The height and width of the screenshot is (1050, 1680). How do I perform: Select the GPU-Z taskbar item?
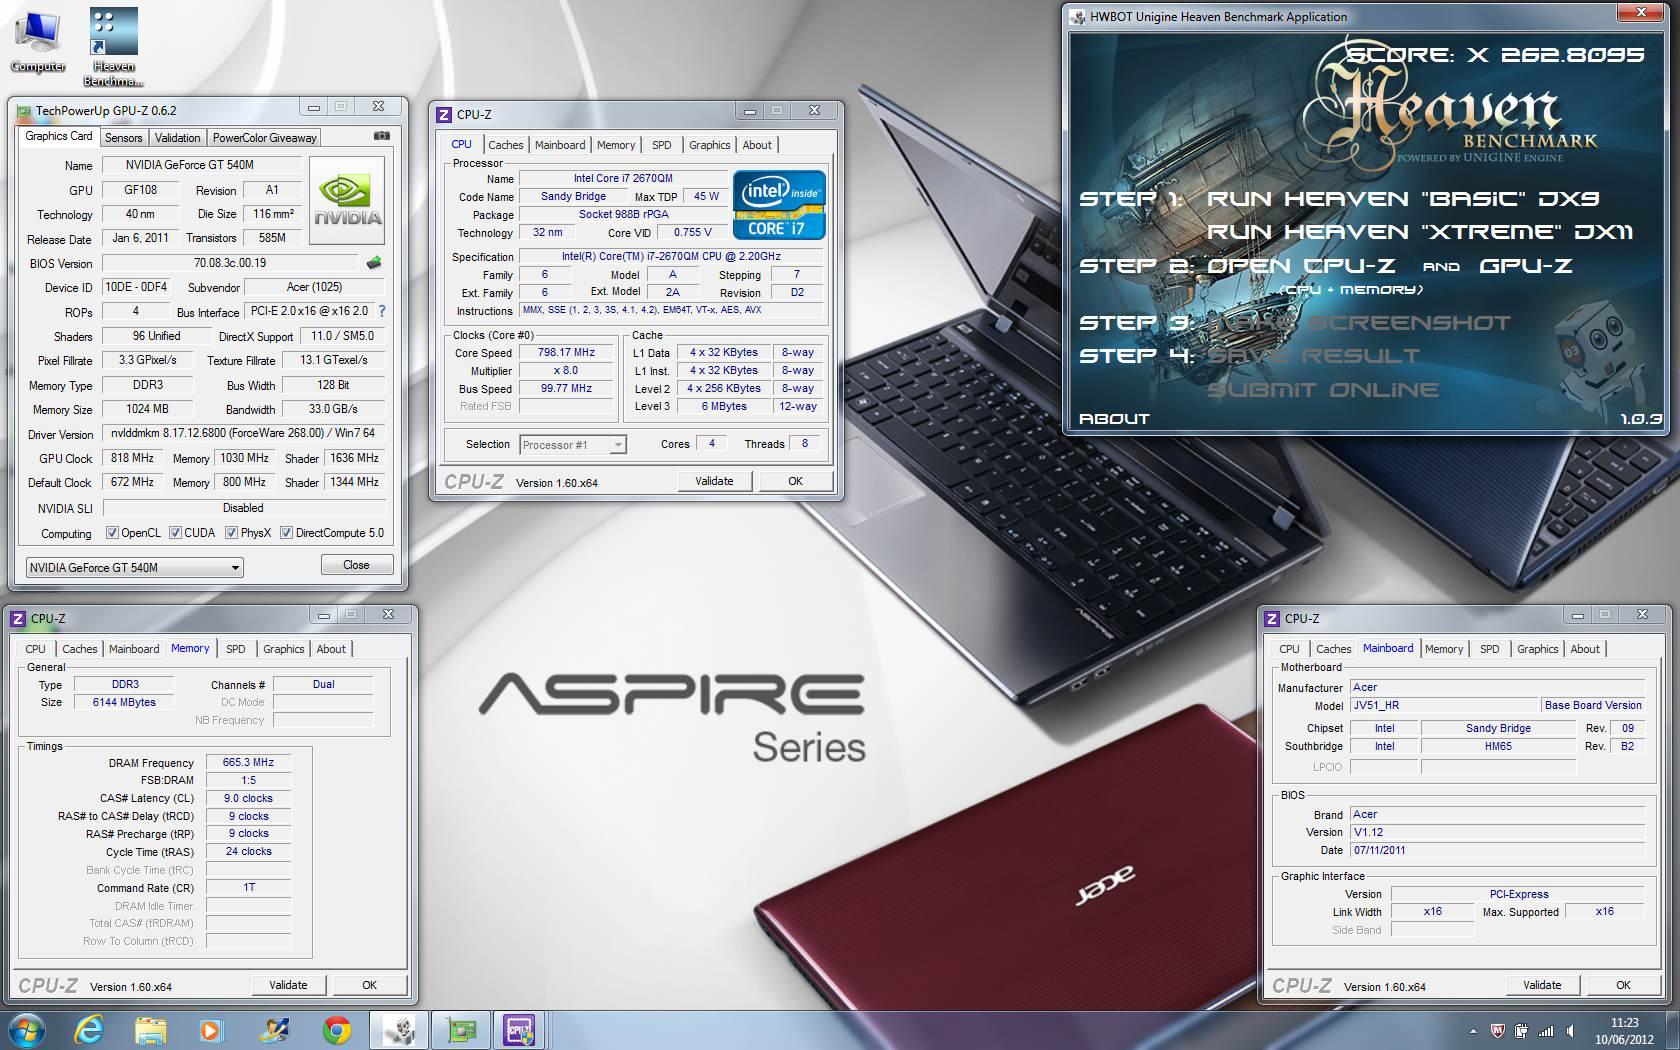coord(461,1030)
